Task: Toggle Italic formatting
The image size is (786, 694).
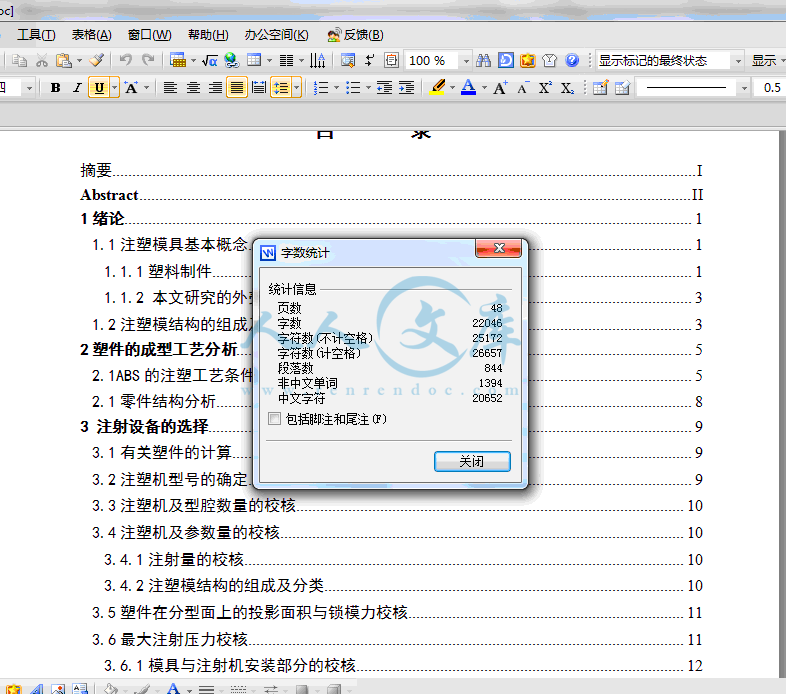Action: click(77, 88)
